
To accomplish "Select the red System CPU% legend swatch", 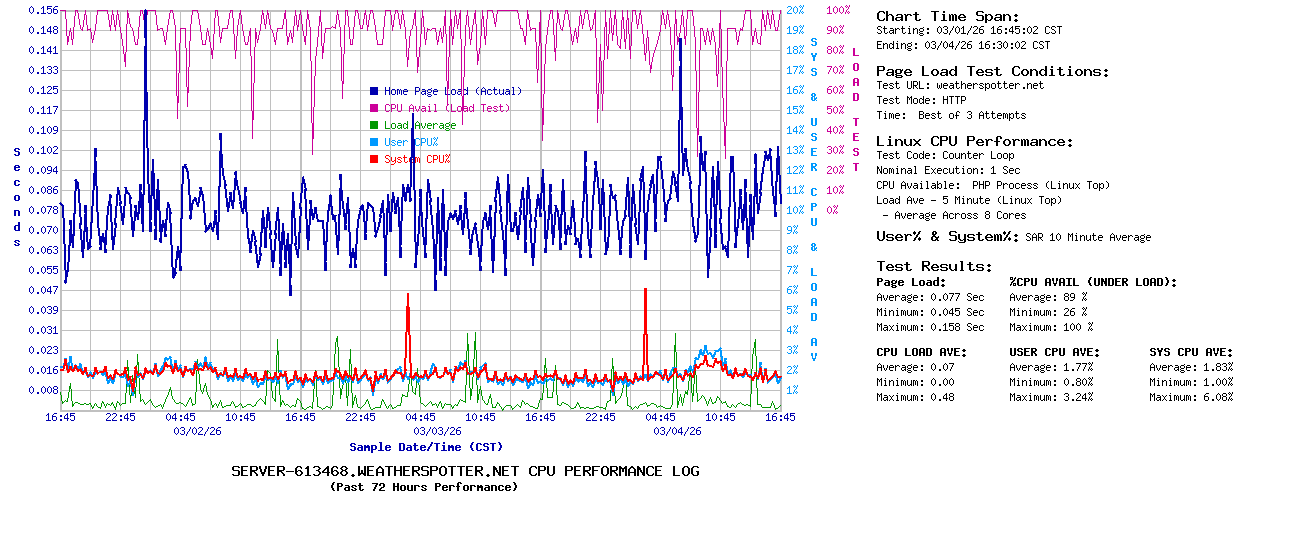I will click(374, 159).
